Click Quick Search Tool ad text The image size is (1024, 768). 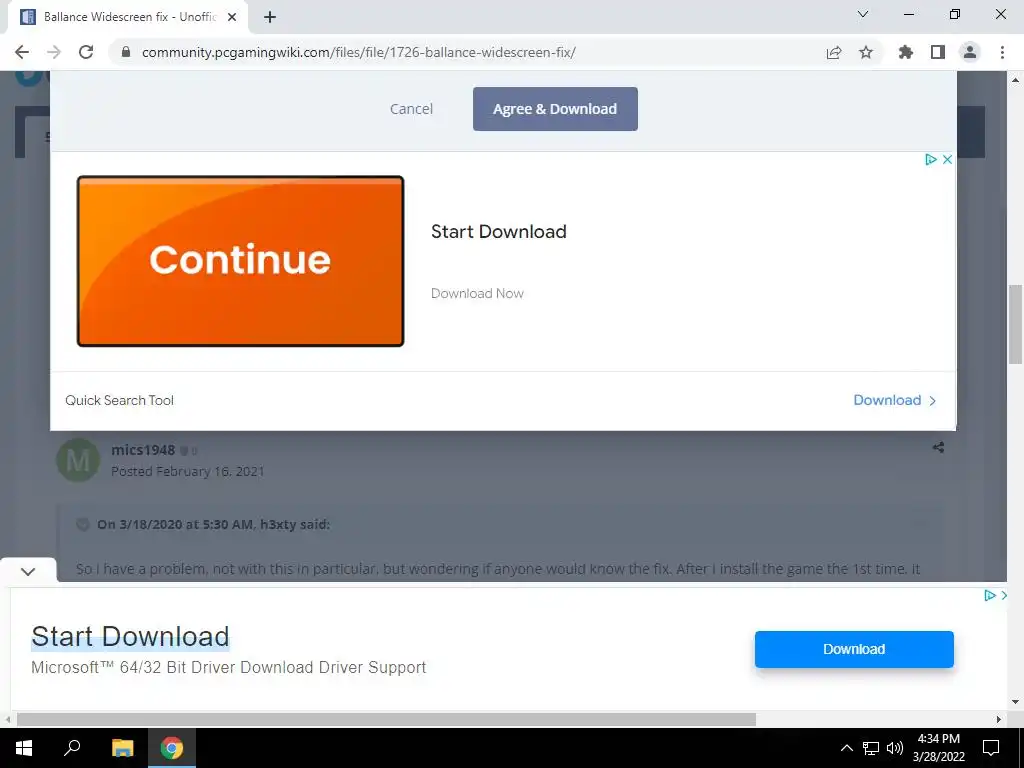pyautogui.click(x=120, y=400)
